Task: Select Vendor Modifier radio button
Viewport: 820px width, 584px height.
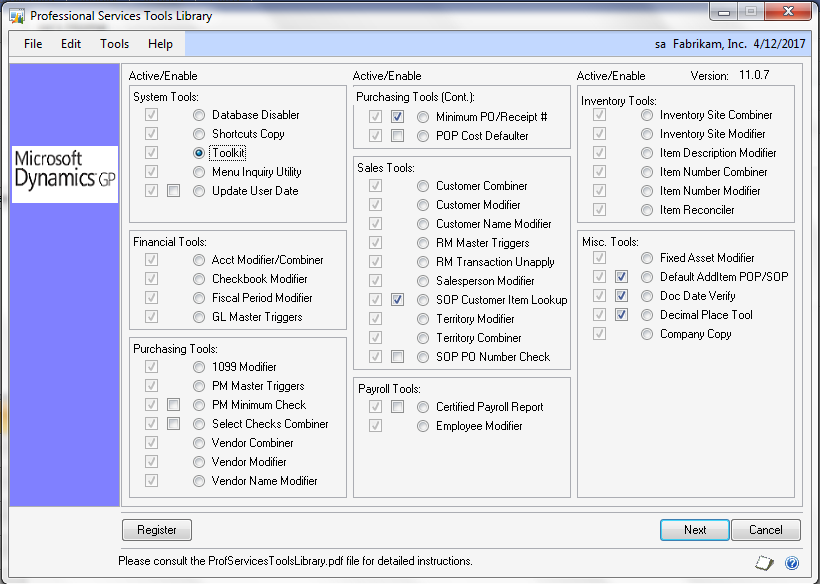Action: coord(199,462)
